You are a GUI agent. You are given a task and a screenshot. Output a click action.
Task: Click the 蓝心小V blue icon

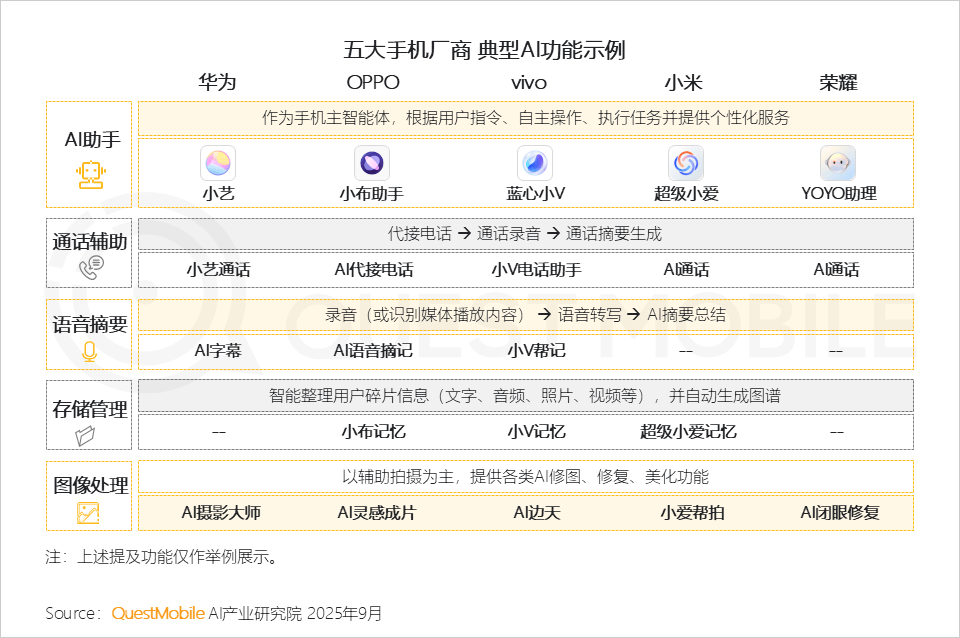click(535, 163)
